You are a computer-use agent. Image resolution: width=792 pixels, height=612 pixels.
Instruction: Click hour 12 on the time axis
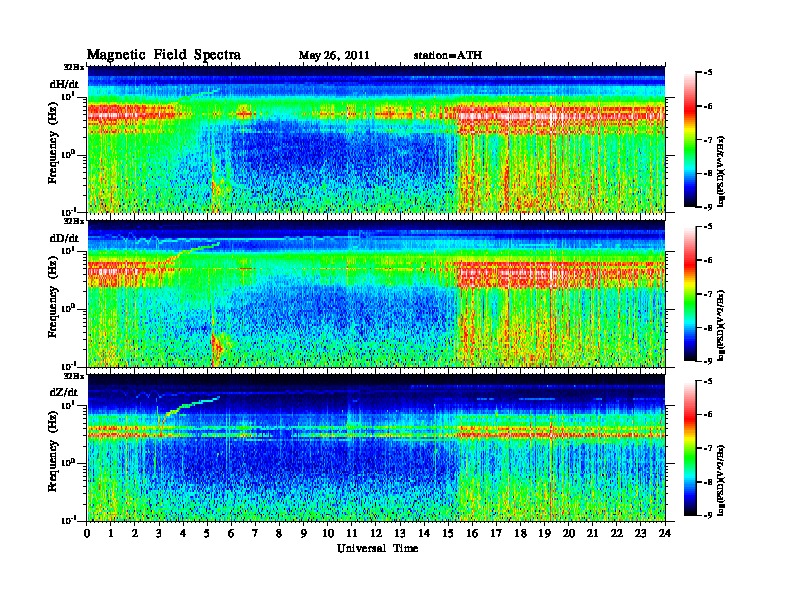[x=376, y=533]
